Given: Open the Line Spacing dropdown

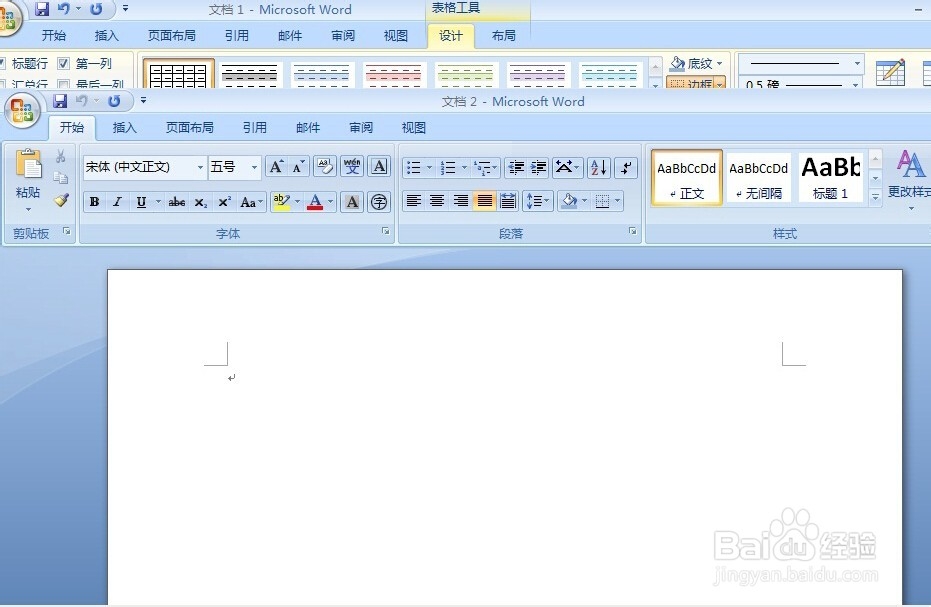Looking at the screenshot, I should tap(537, 201).
